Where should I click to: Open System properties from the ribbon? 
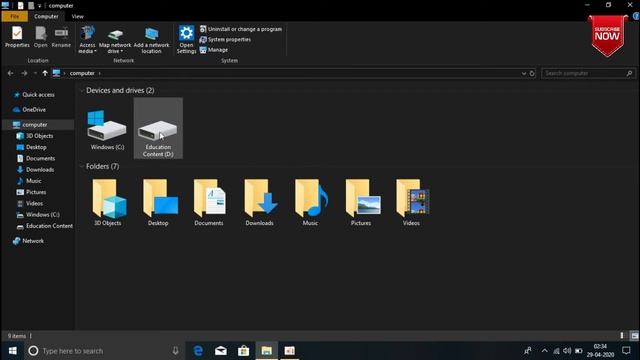225,40
